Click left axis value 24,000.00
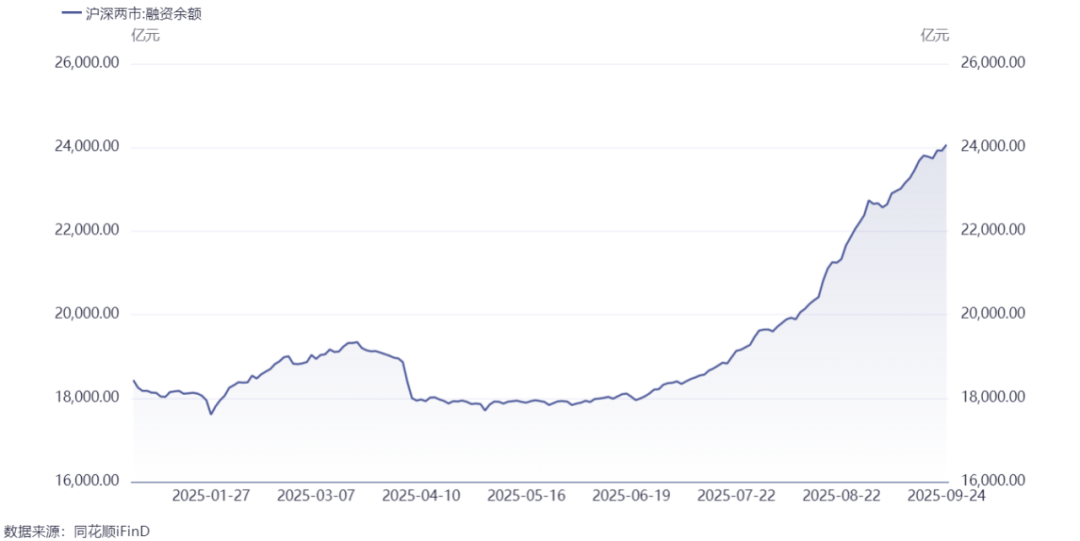The height and width of the screenshot is (541, 1080). click(x=87, y=147)
